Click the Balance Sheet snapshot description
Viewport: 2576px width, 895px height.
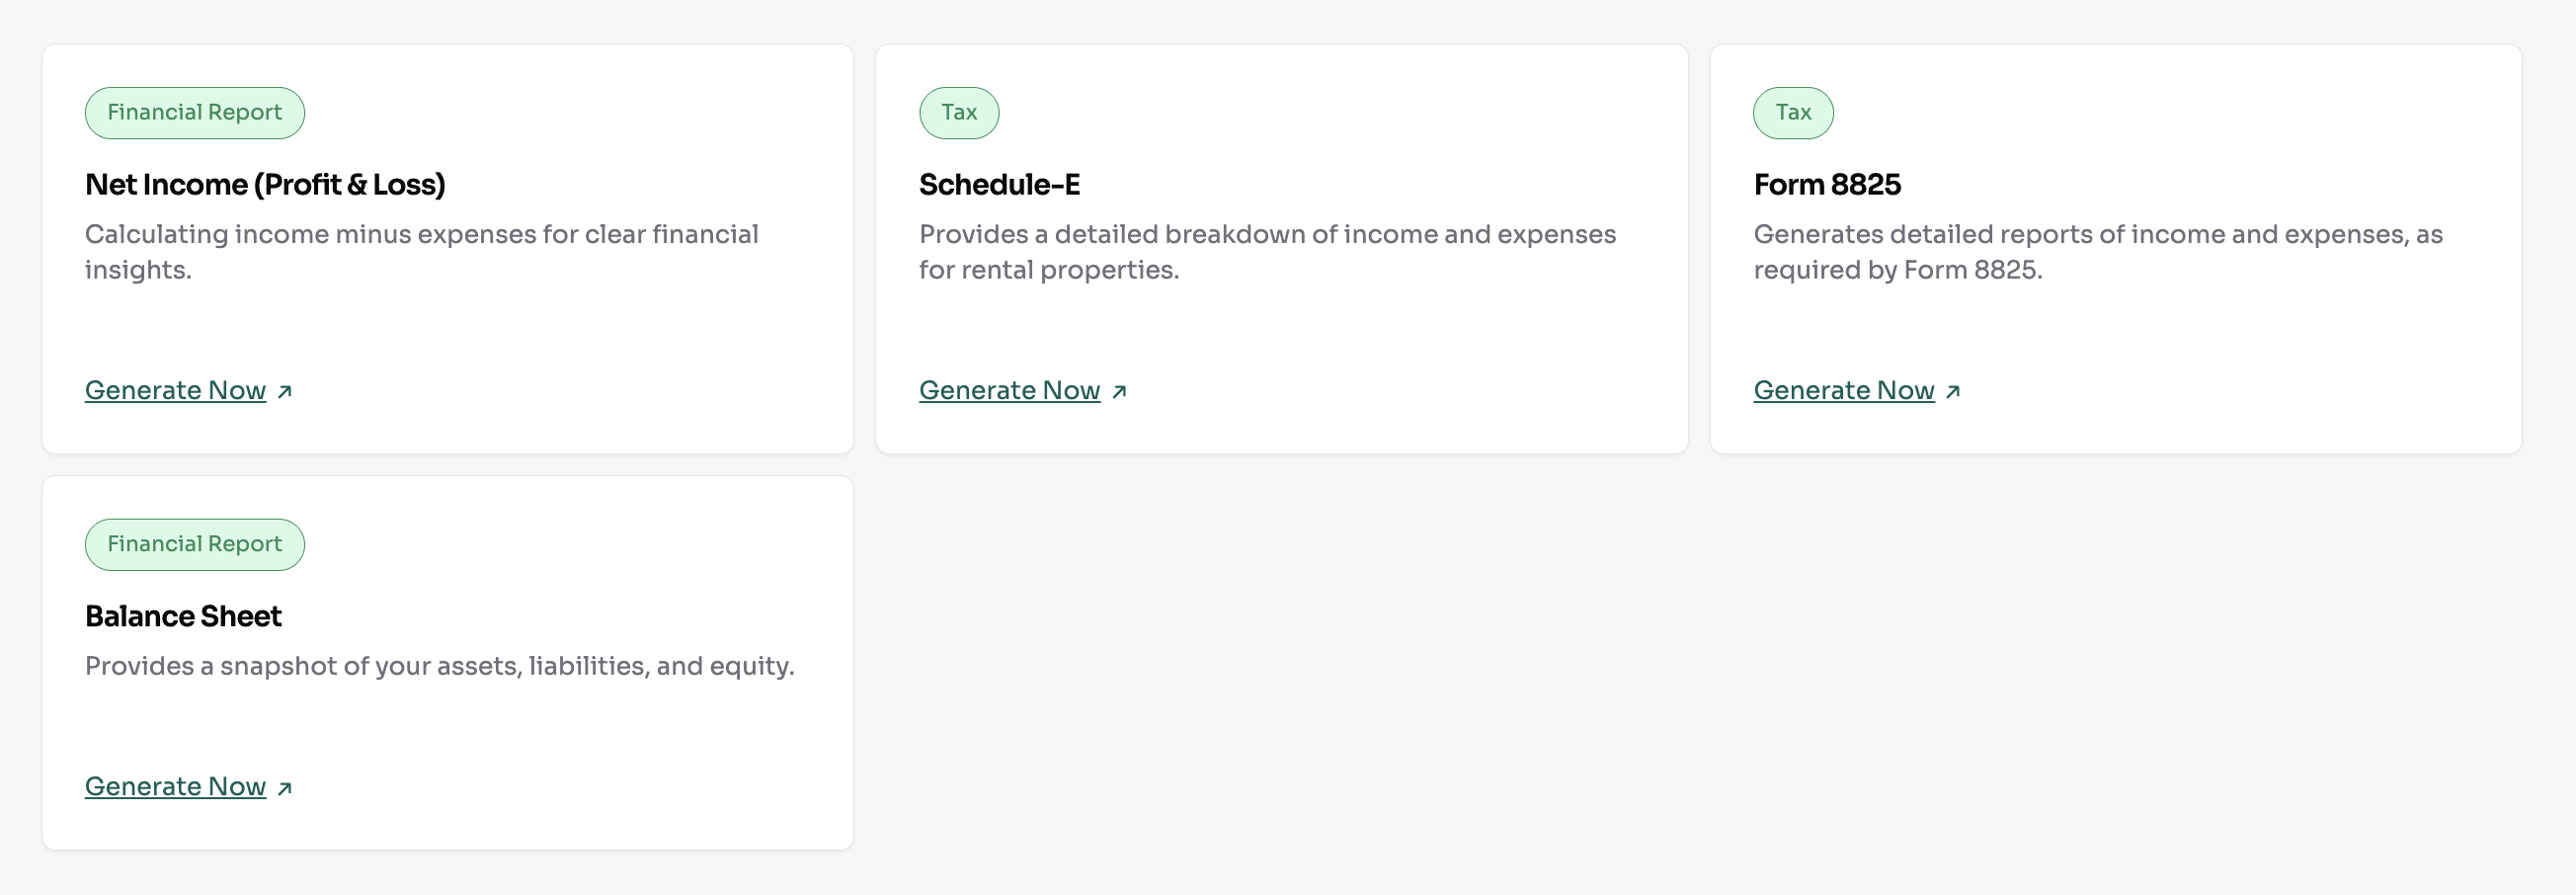coord(440,665)
